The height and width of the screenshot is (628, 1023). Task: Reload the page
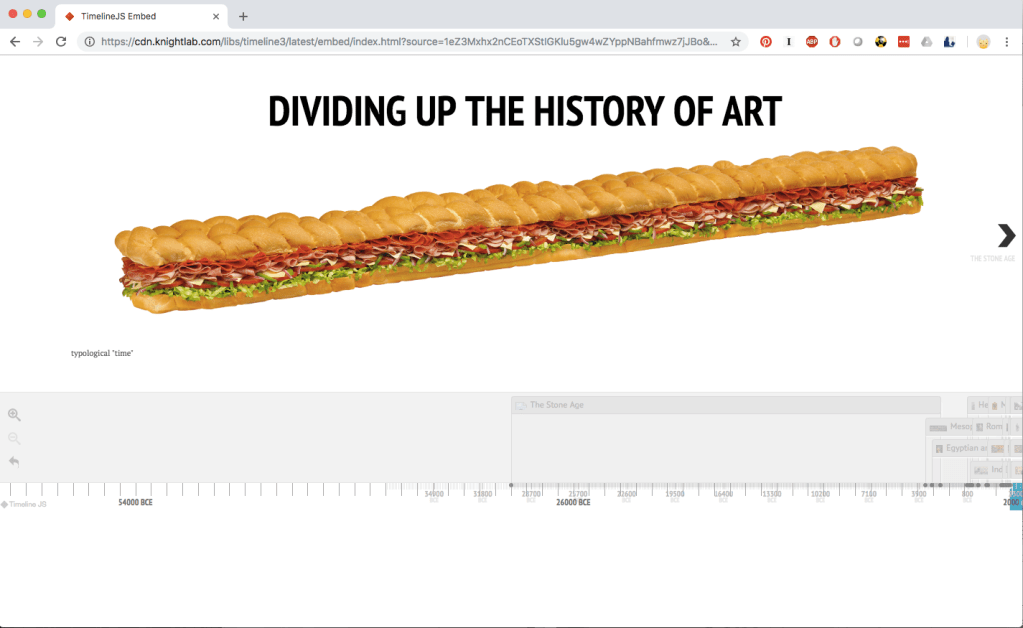point(61,42)
